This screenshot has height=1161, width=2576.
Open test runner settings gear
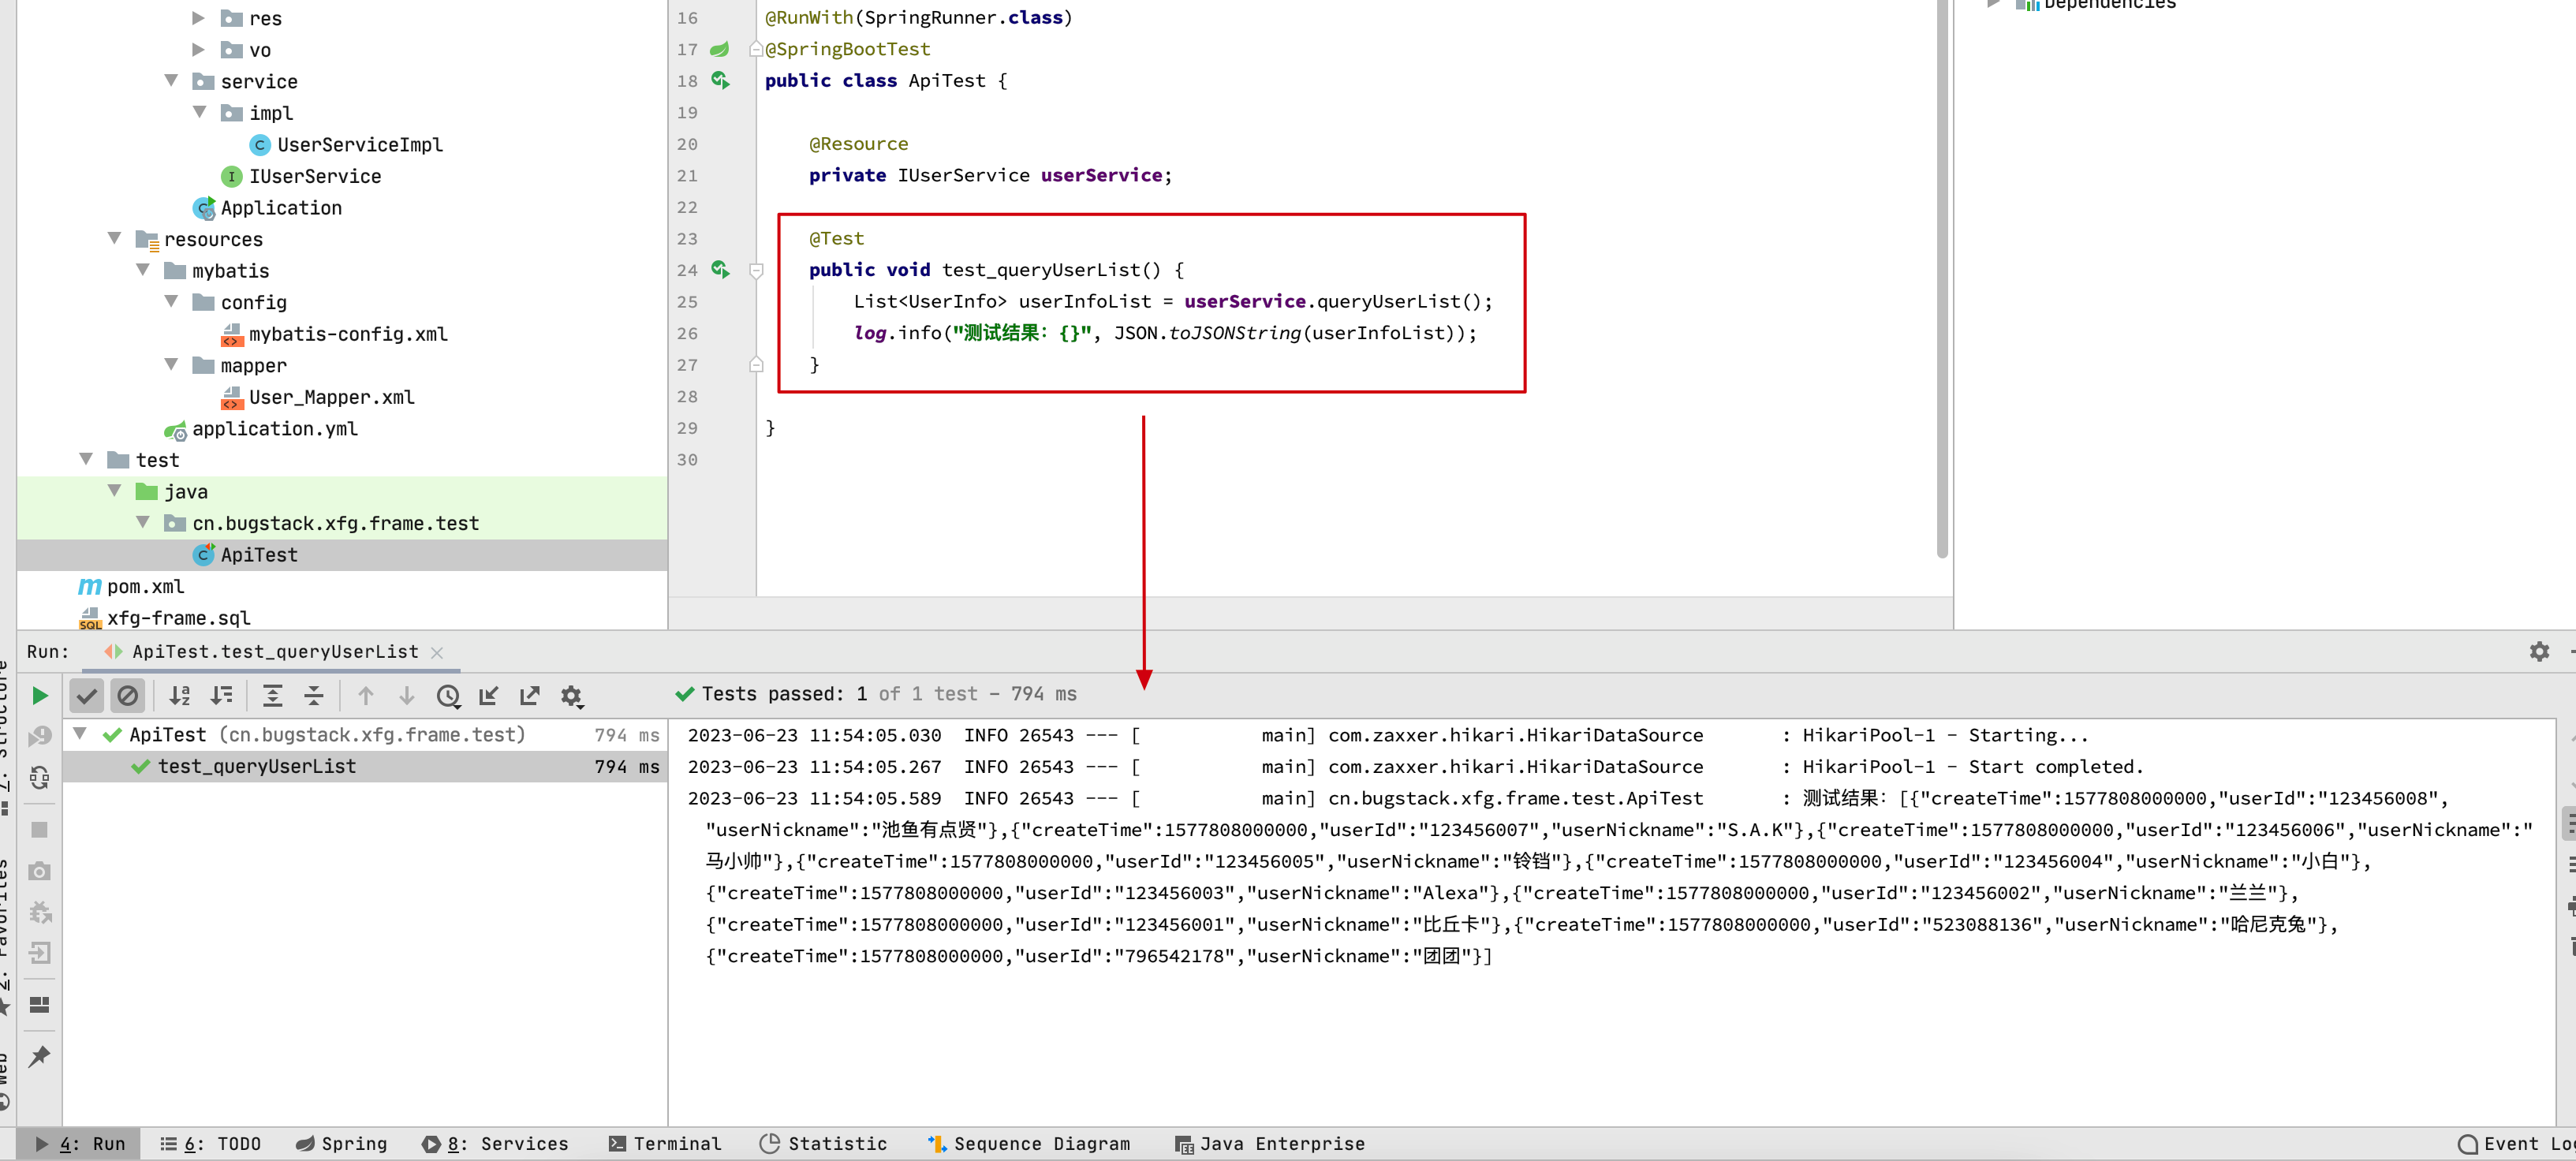tap(571, 695)
